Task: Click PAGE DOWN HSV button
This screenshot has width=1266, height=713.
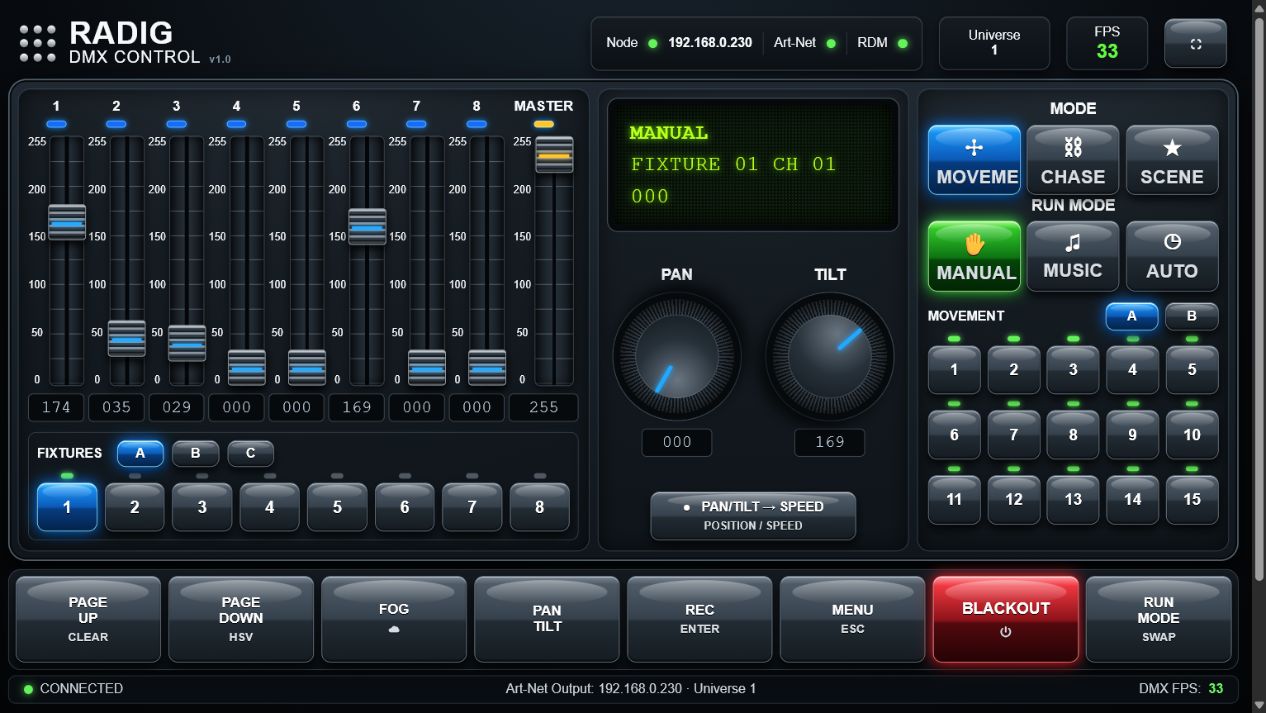Action: tap(241, 619)
